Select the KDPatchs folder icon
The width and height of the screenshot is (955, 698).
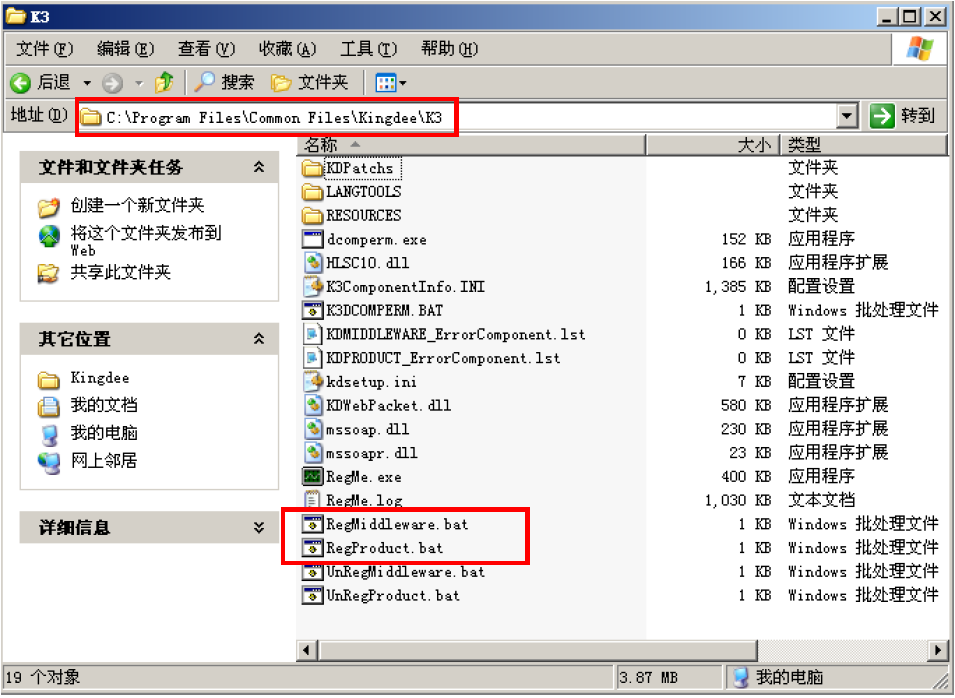pyautogui.click(x=312, y=168)
